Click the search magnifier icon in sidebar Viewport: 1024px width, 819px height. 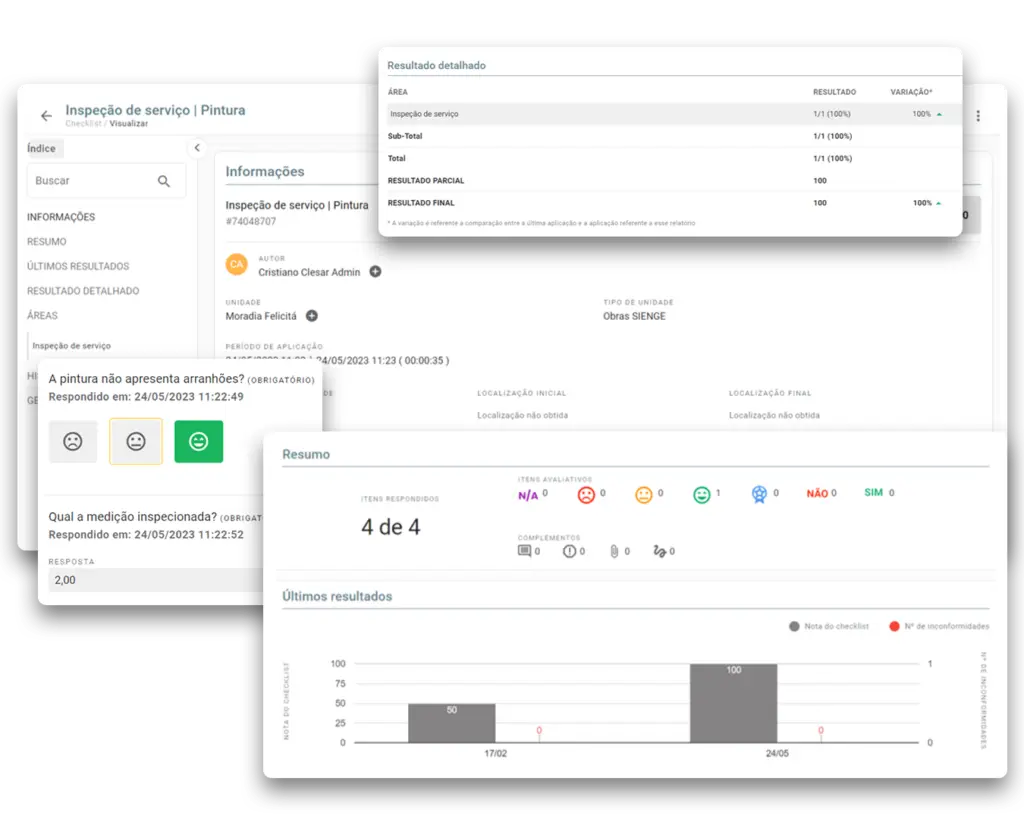pos(164,181)
